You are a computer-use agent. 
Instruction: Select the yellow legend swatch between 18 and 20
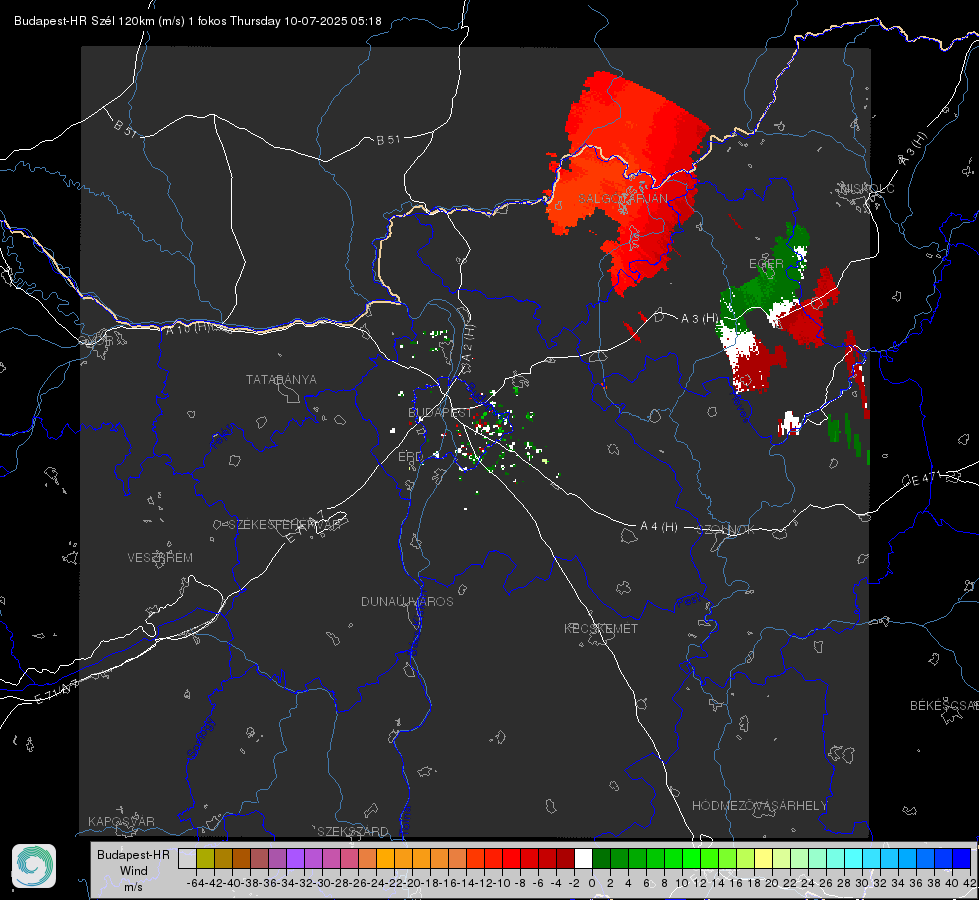[x=764, y=858]
